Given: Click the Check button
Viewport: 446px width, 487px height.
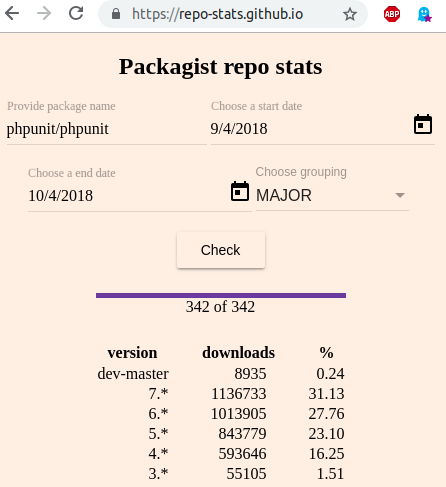Looking at the screenshot, I should pyautogui.click(x=221, y=250).
